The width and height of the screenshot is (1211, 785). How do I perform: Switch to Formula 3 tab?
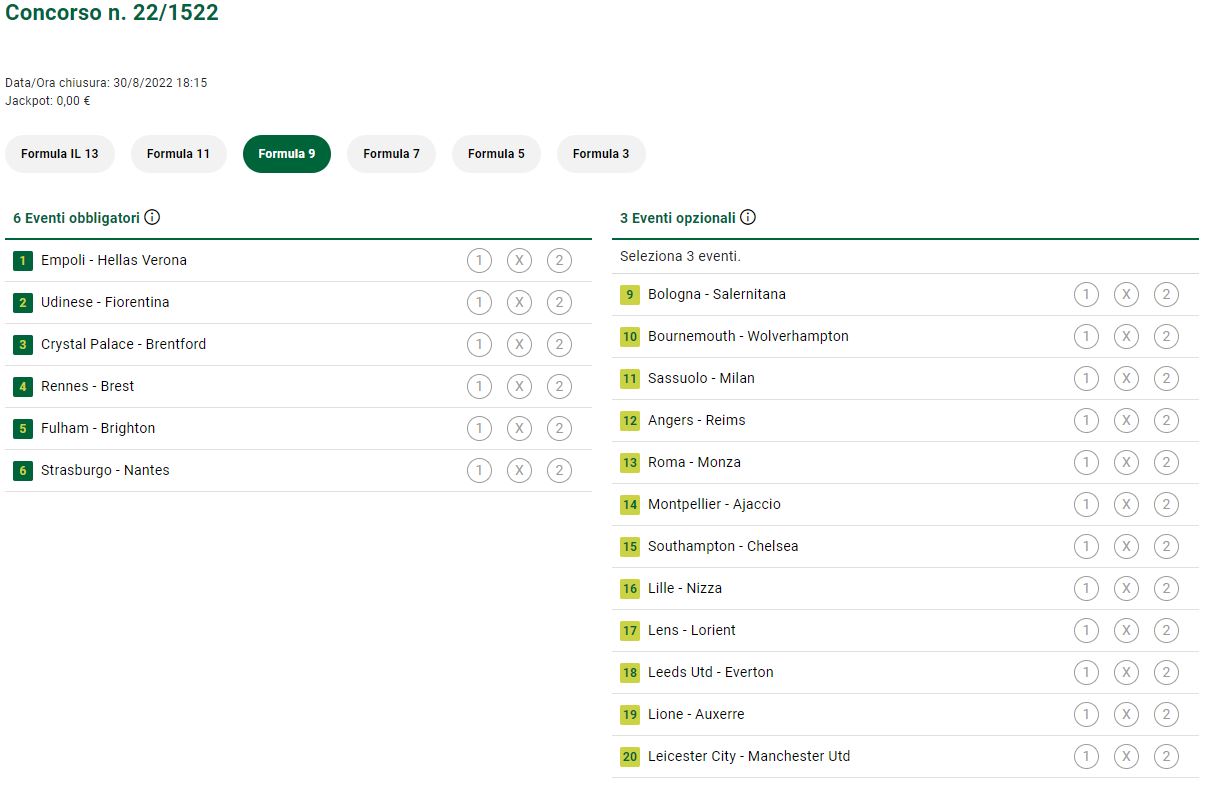coord(601,154)
